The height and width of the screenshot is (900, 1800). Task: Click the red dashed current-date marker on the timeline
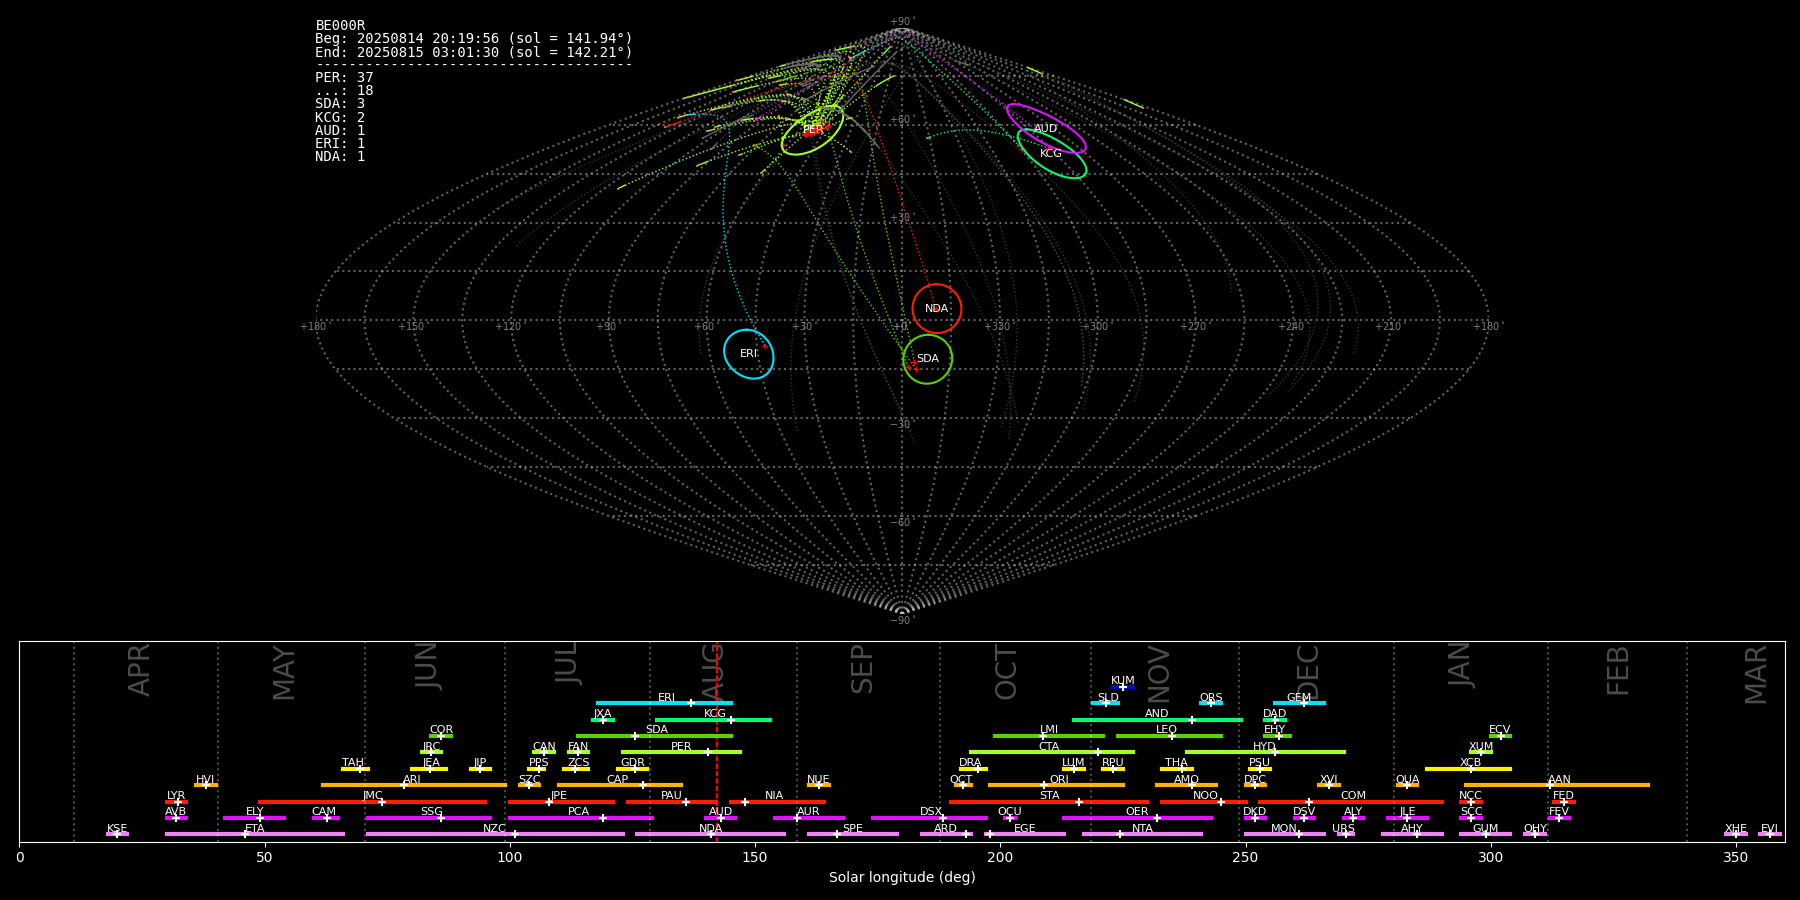pos(717,741)
